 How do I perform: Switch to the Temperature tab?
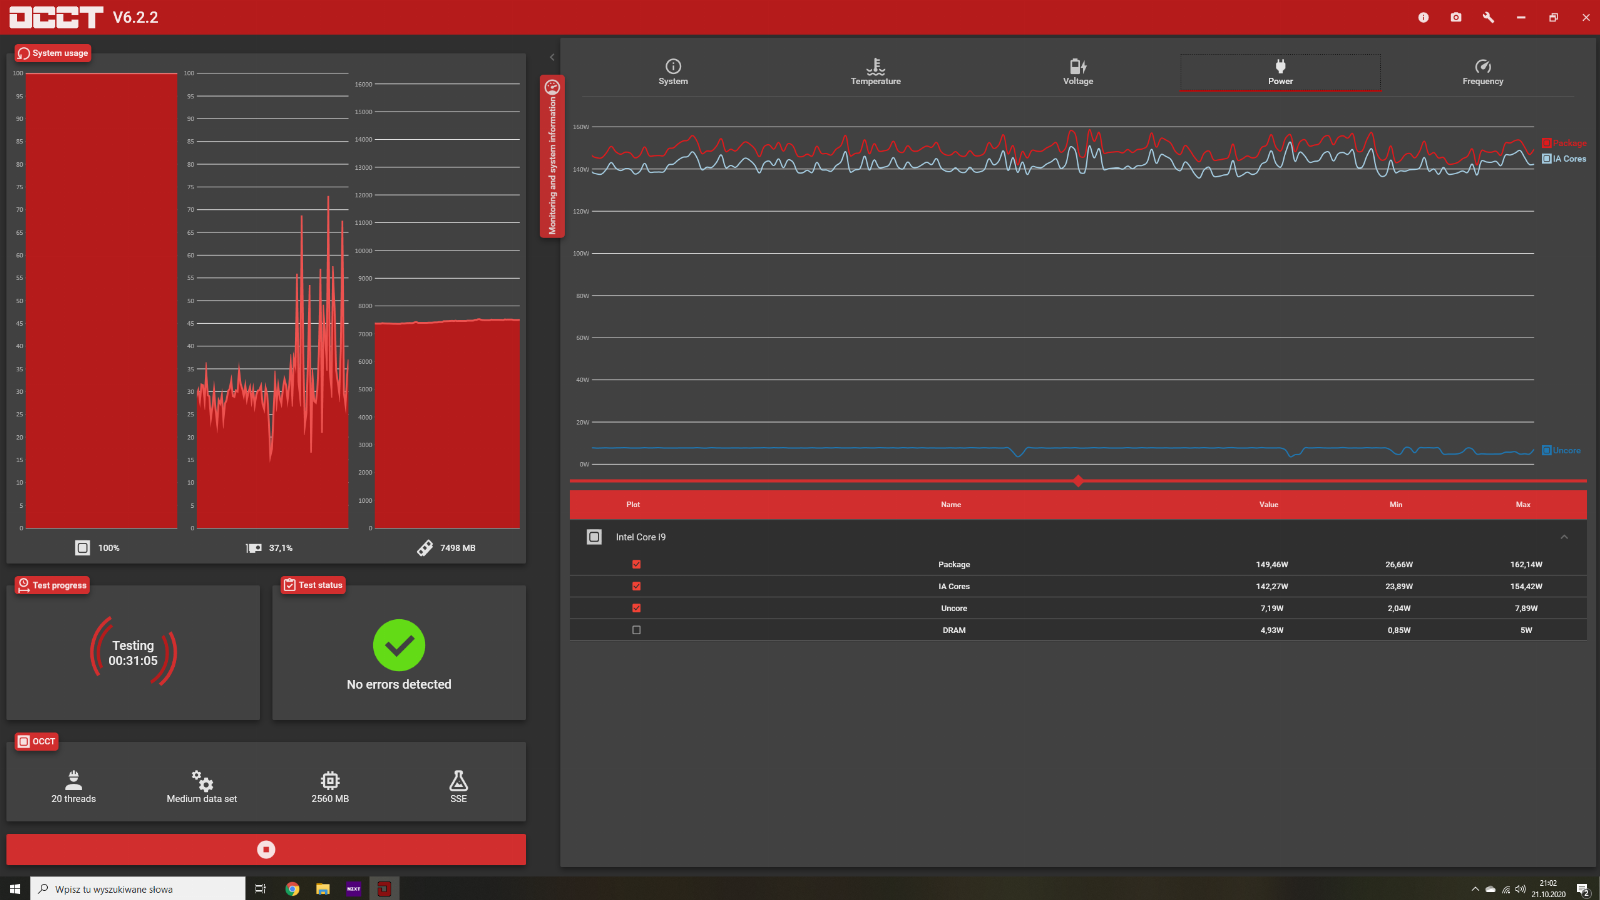coord(876,72)
